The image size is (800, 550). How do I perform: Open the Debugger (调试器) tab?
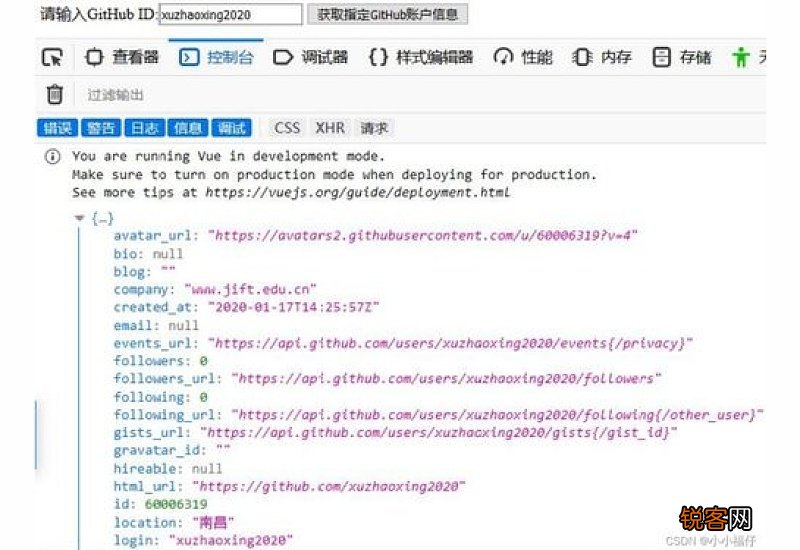[x=311, y=57]
